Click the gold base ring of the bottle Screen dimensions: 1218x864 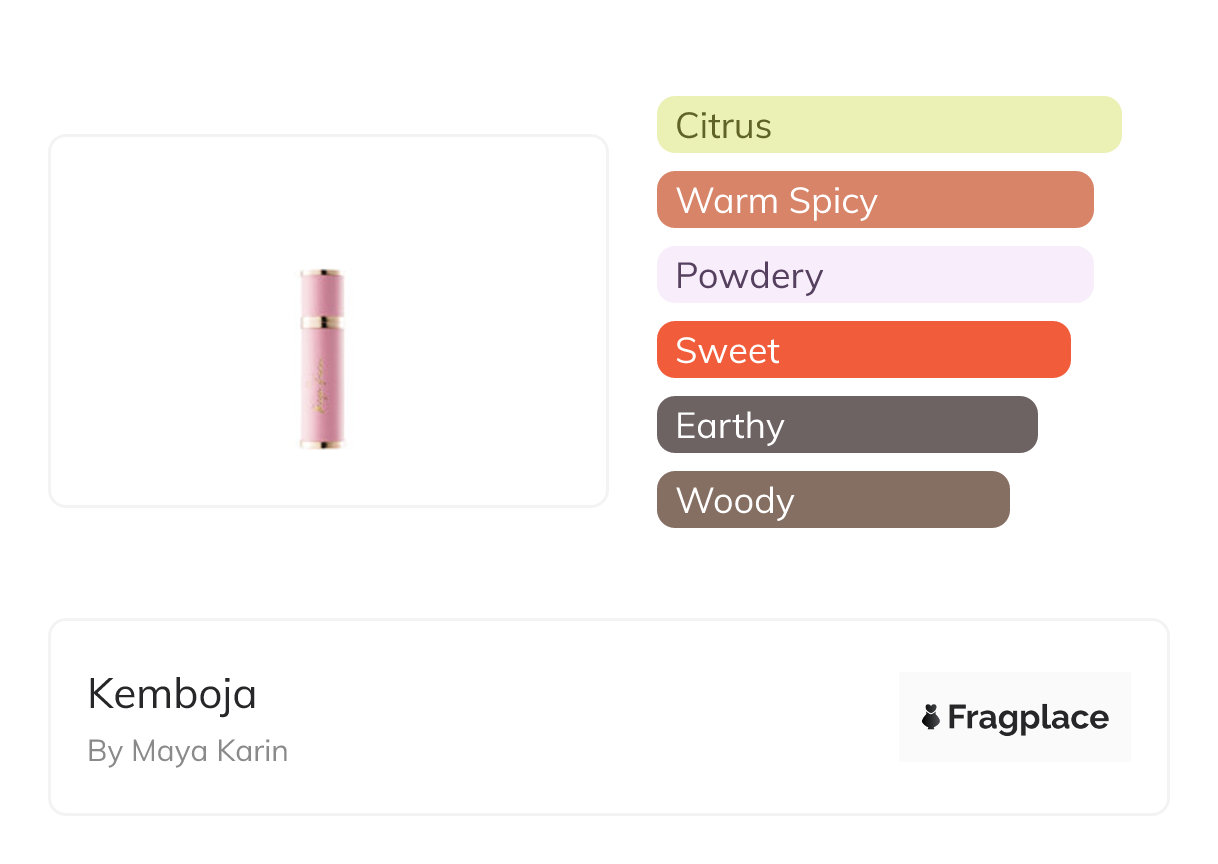pos(321,443)
